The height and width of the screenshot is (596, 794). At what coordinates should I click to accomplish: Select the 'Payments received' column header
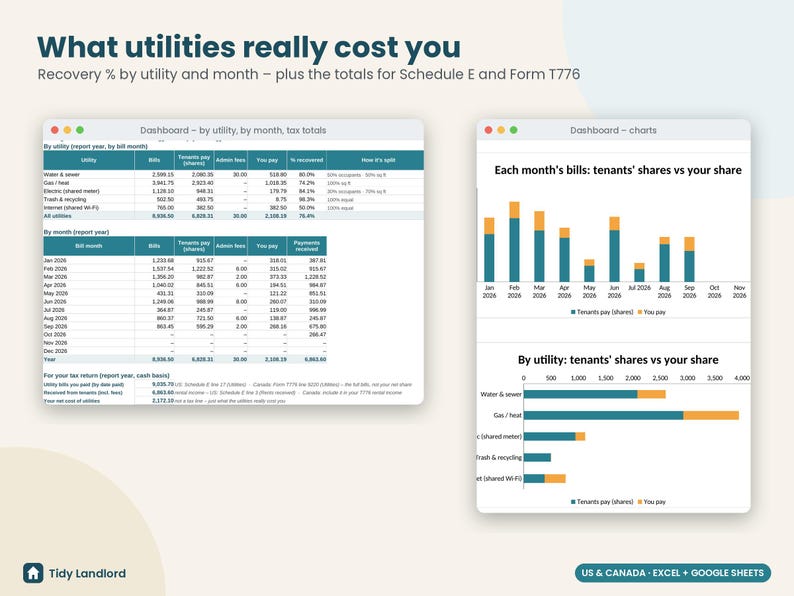pyautogui.click(x=306, y=246)
